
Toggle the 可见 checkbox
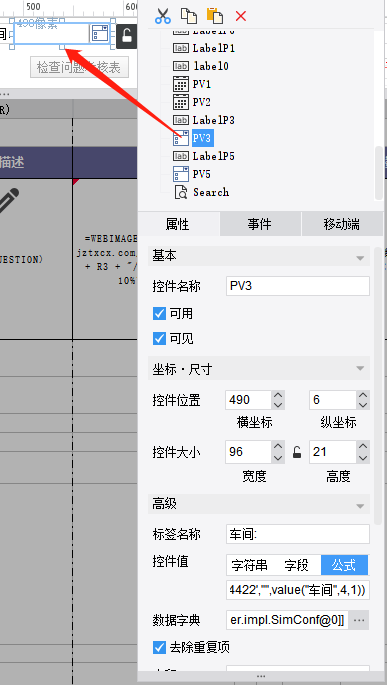(x=159, y=339)
